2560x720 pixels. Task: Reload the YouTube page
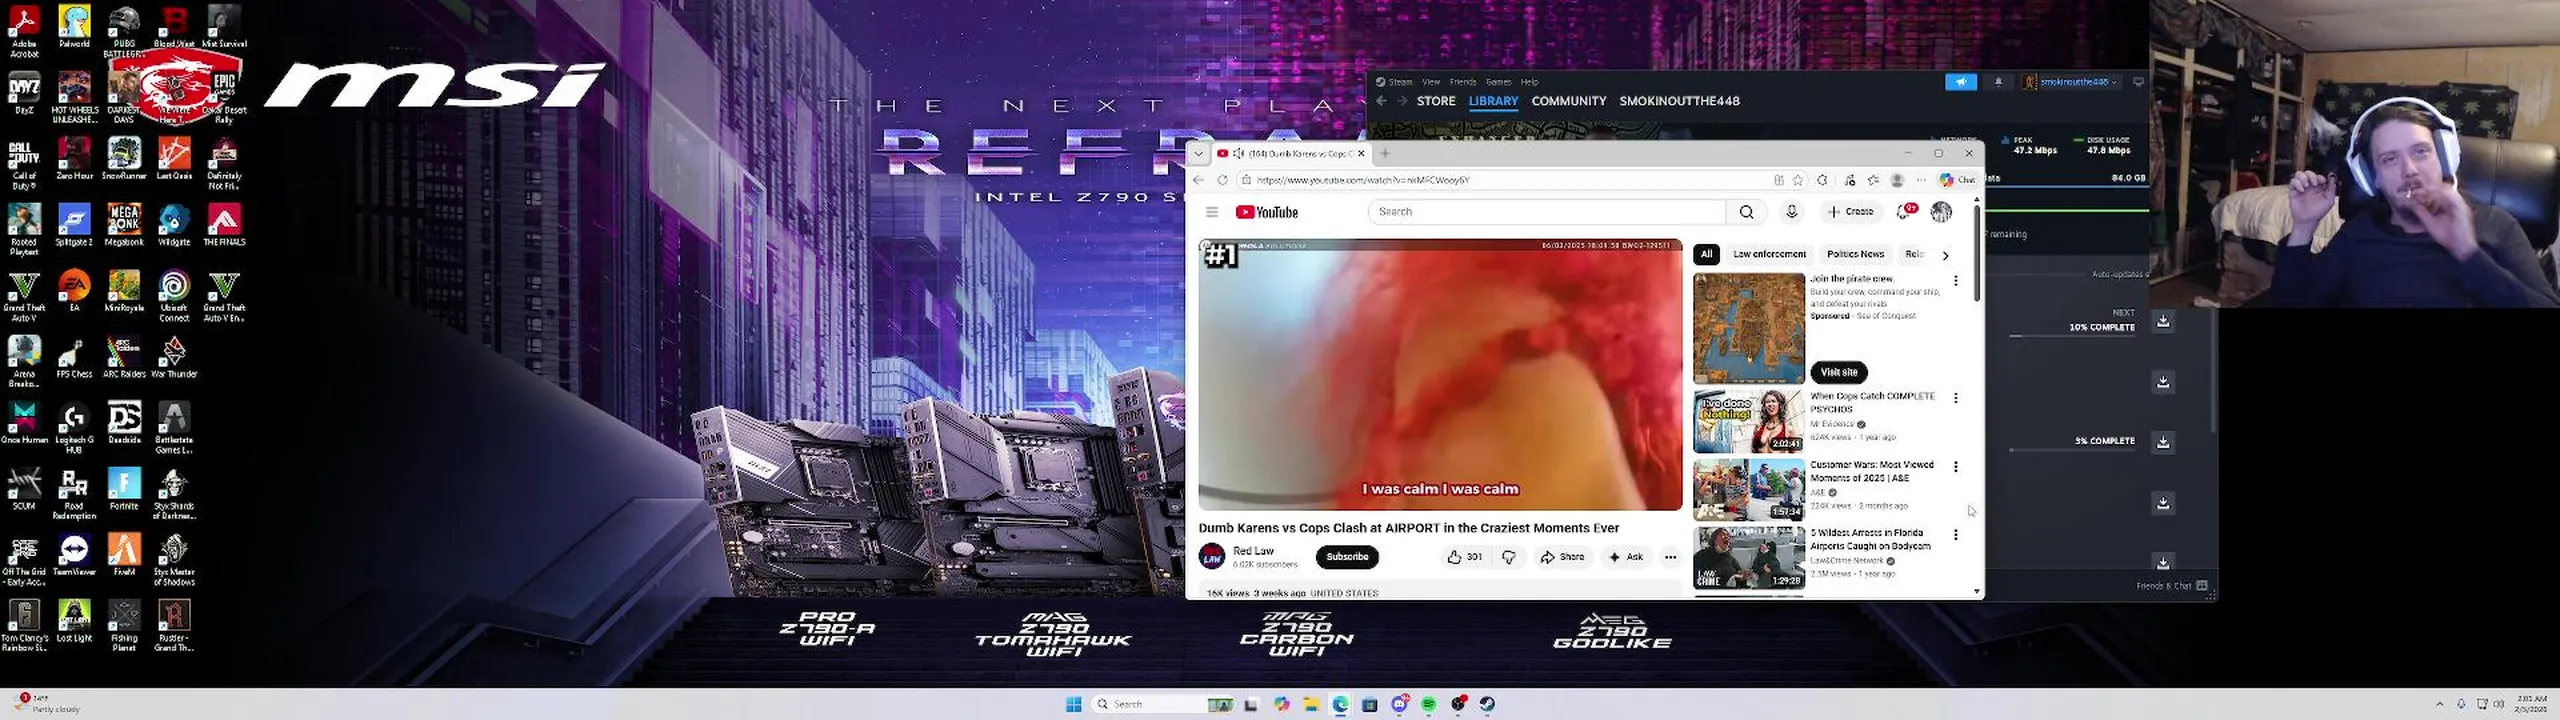click(x=1222, y=180)
